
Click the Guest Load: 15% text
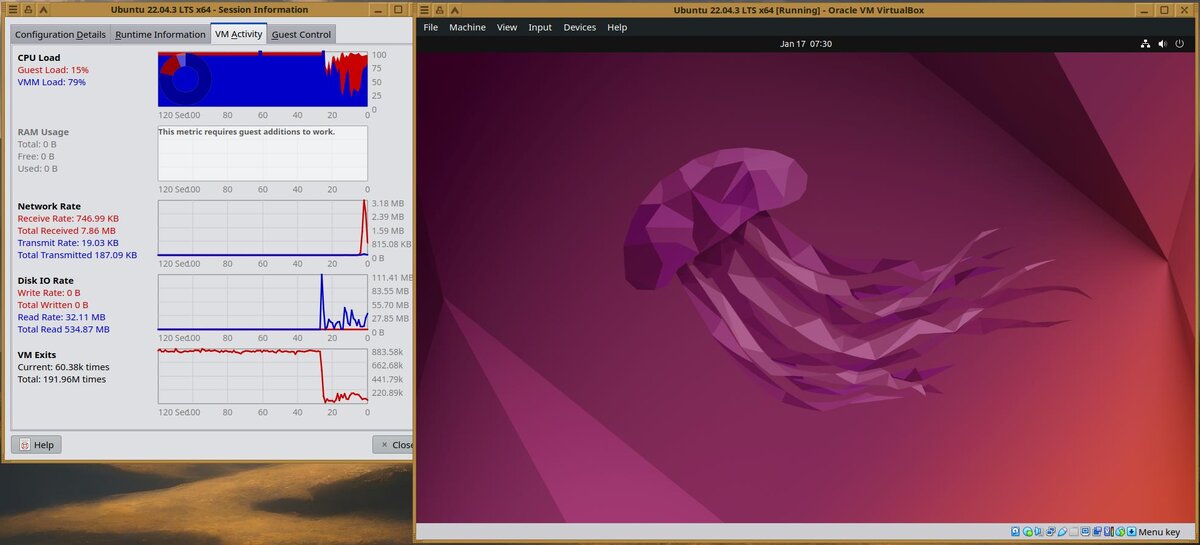coord(53,70)
